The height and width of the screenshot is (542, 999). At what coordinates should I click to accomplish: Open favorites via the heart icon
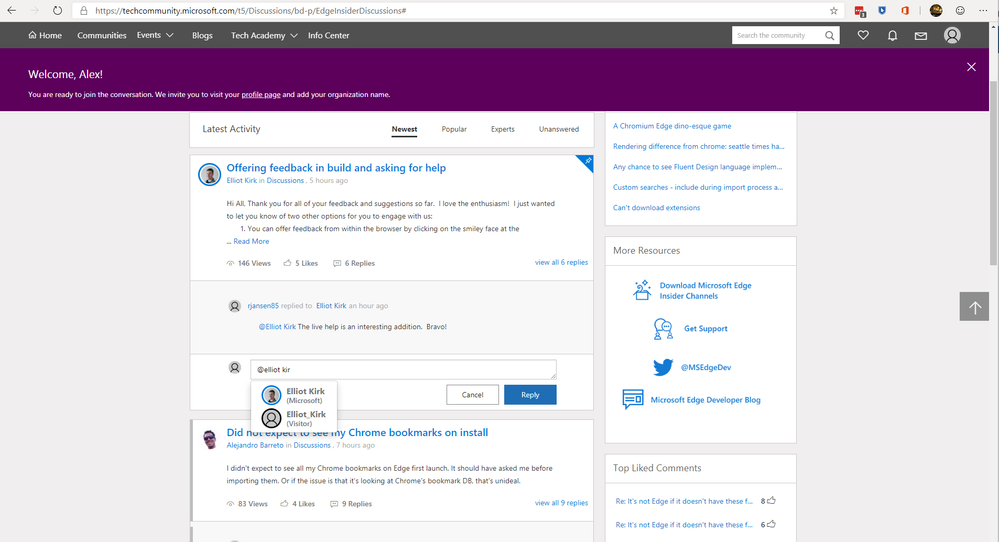coord(863,36)
